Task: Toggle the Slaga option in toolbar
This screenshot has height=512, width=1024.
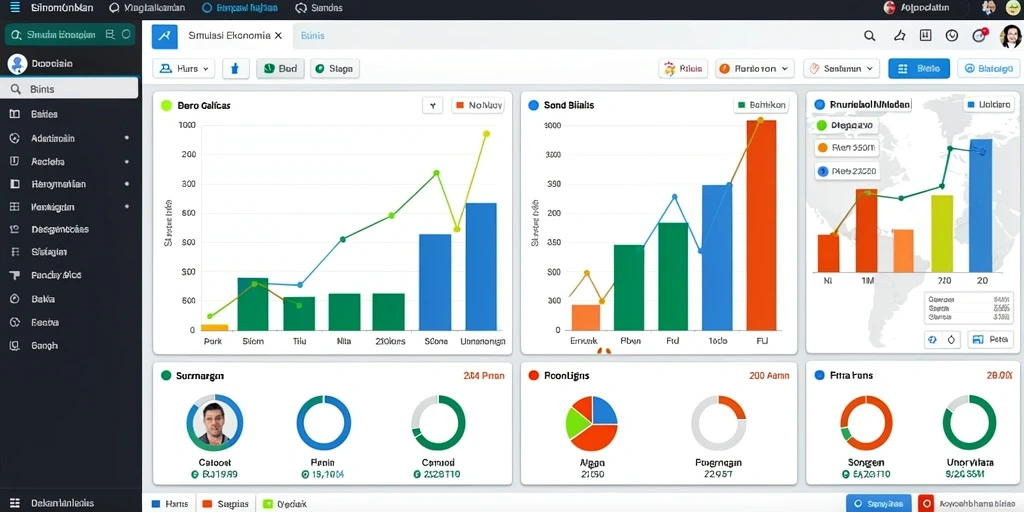Action: point(334,68)
